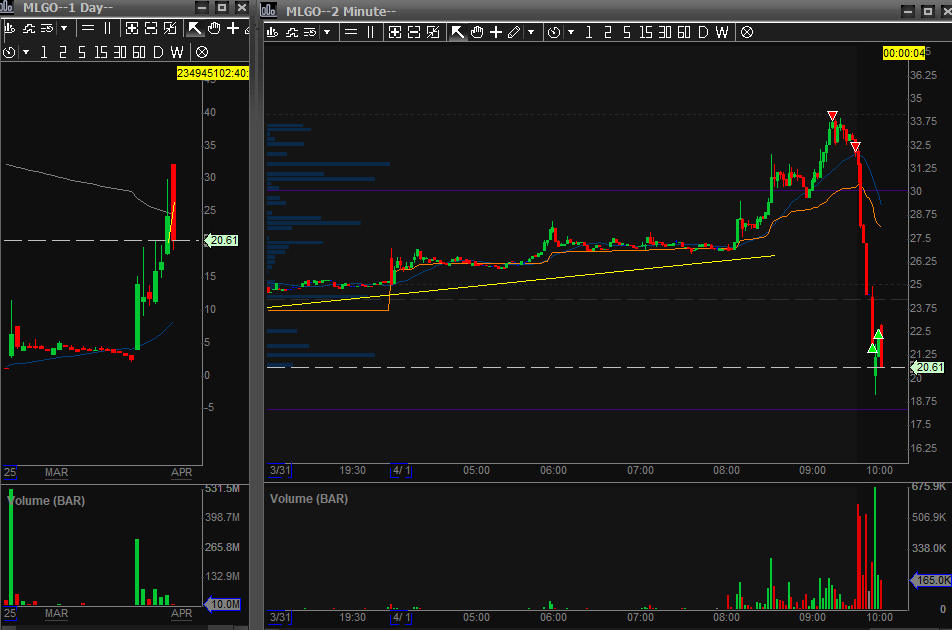This screenshot has height=630, width=952.
Task: Select the W weekly interval in 1 Day window
Action: (177, 52)
